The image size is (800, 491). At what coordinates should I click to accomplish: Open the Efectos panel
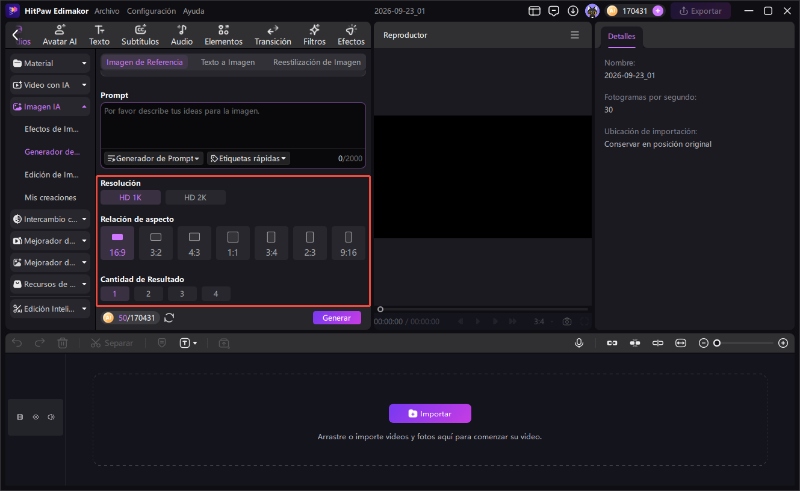click(x=351, y=35)
